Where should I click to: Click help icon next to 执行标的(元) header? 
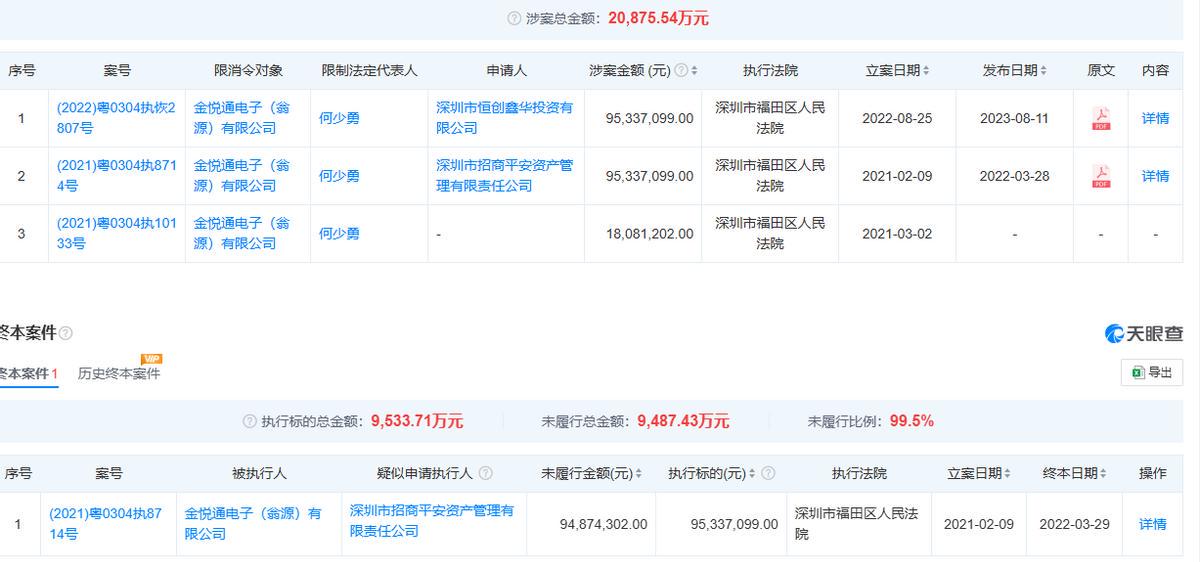[767, 473]
